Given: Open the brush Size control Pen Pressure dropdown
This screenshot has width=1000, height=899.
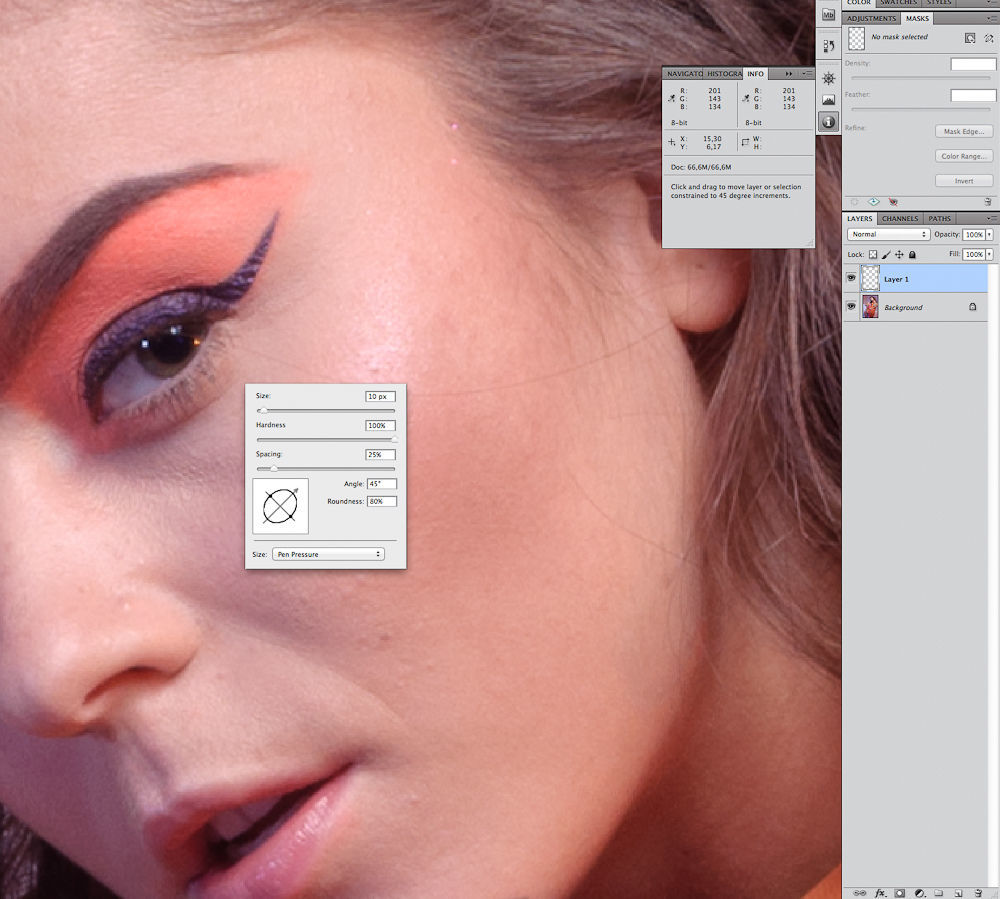Looking at the screenshot, I should pyautogui.click(x=328, y=554).
